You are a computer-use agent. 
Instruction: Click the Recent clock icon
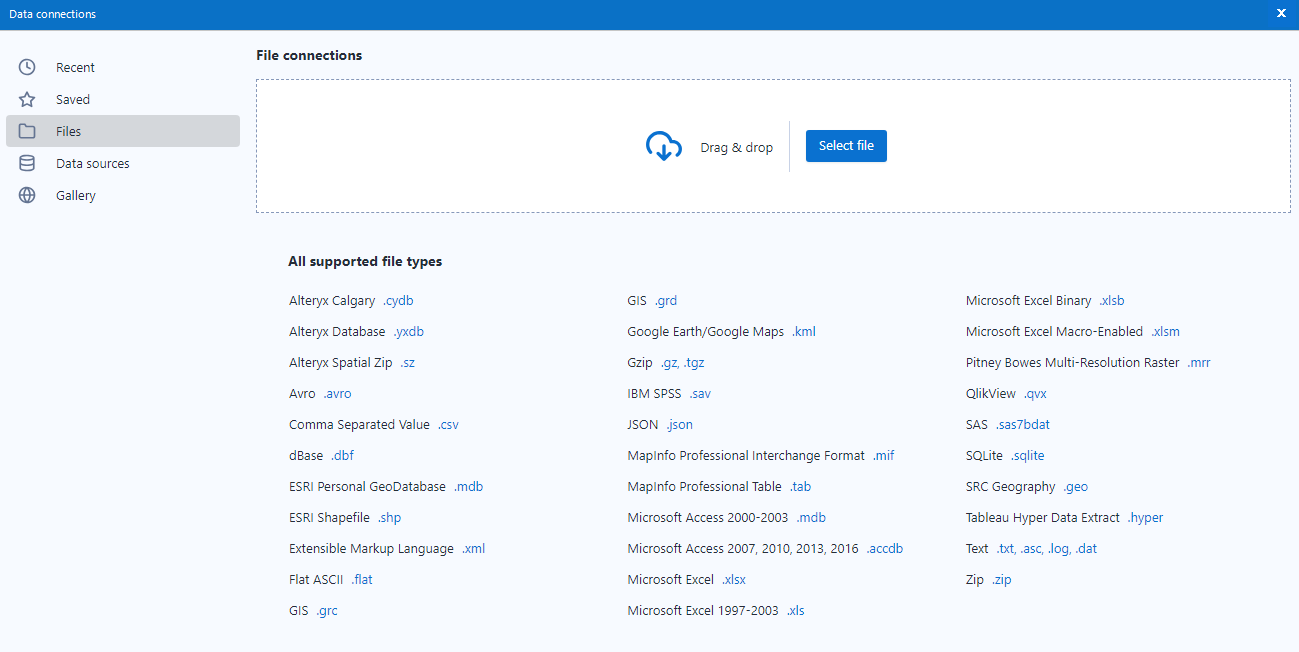(x=27, y=67)
